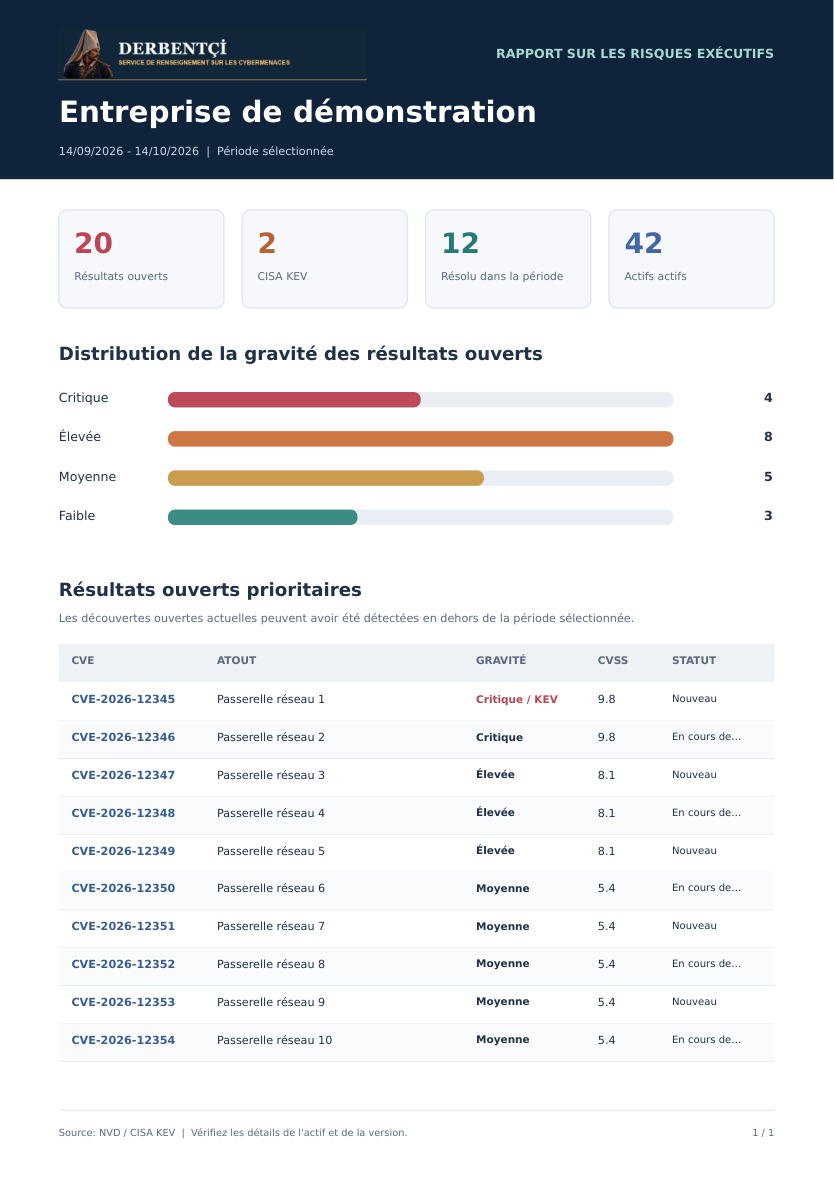Open the CVE-2026-12348 link

point(123,814)
